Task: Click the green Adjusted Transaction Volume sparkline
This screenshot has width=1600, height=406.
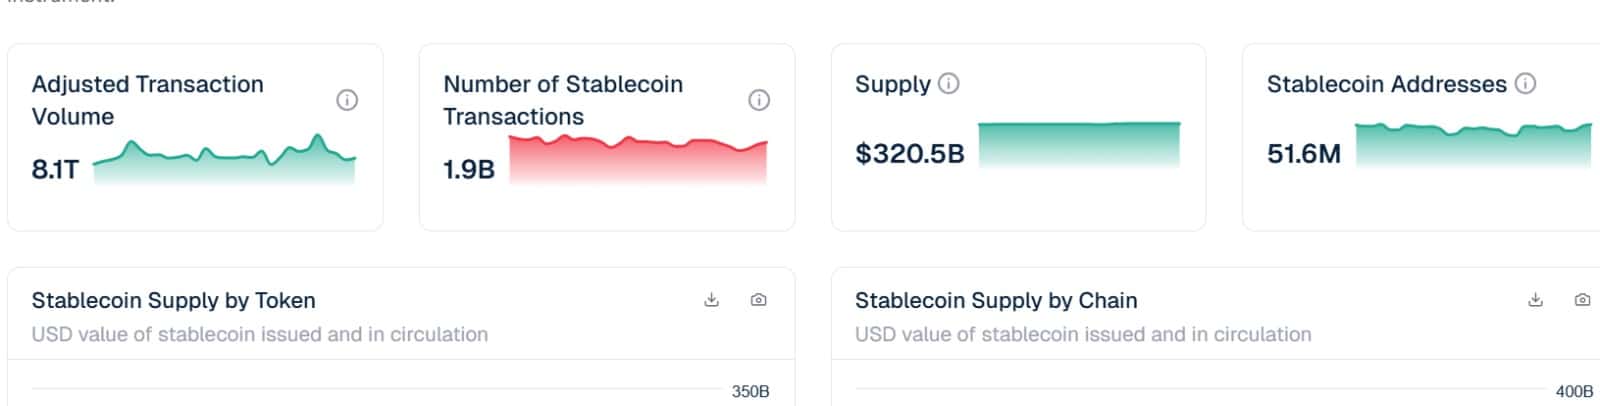Action: [x=225, y=162]
